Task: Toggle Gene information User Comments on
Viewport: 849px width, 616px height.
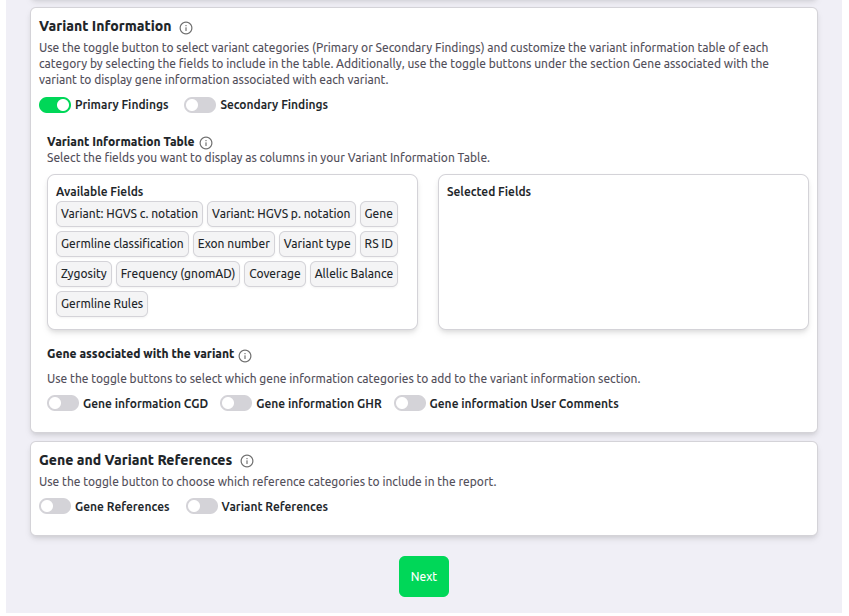Action: [409, 404]
